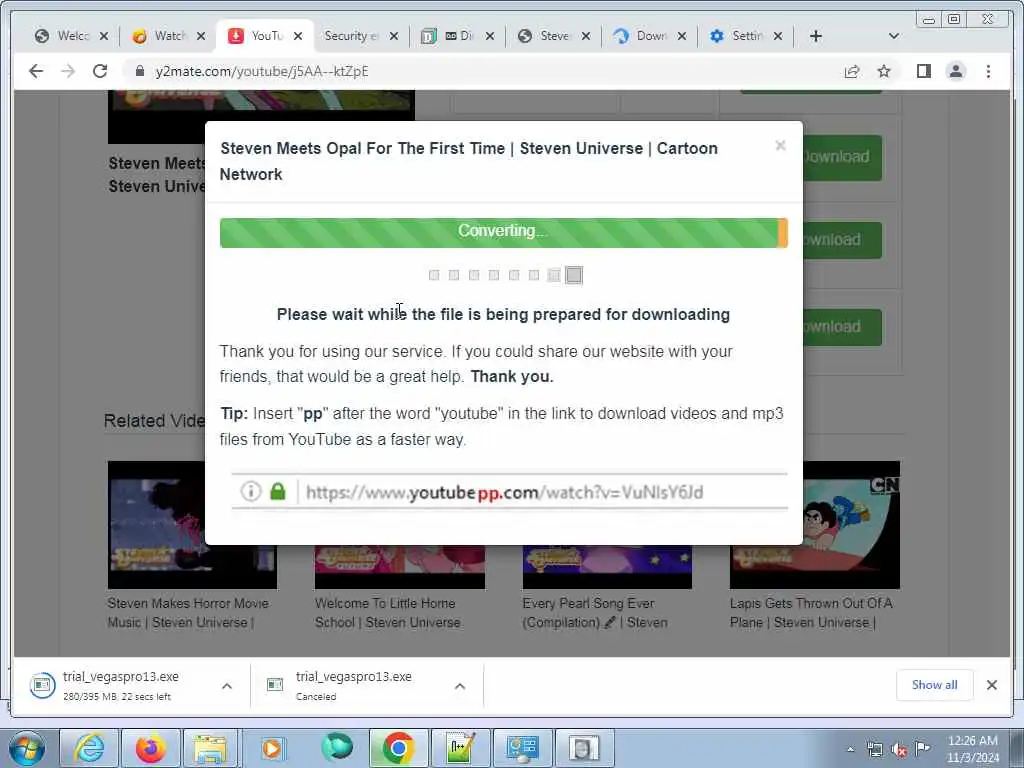Open Welcome To Little Home School link
Viewport: 1024px width, 768px height.
coord(387,613)
